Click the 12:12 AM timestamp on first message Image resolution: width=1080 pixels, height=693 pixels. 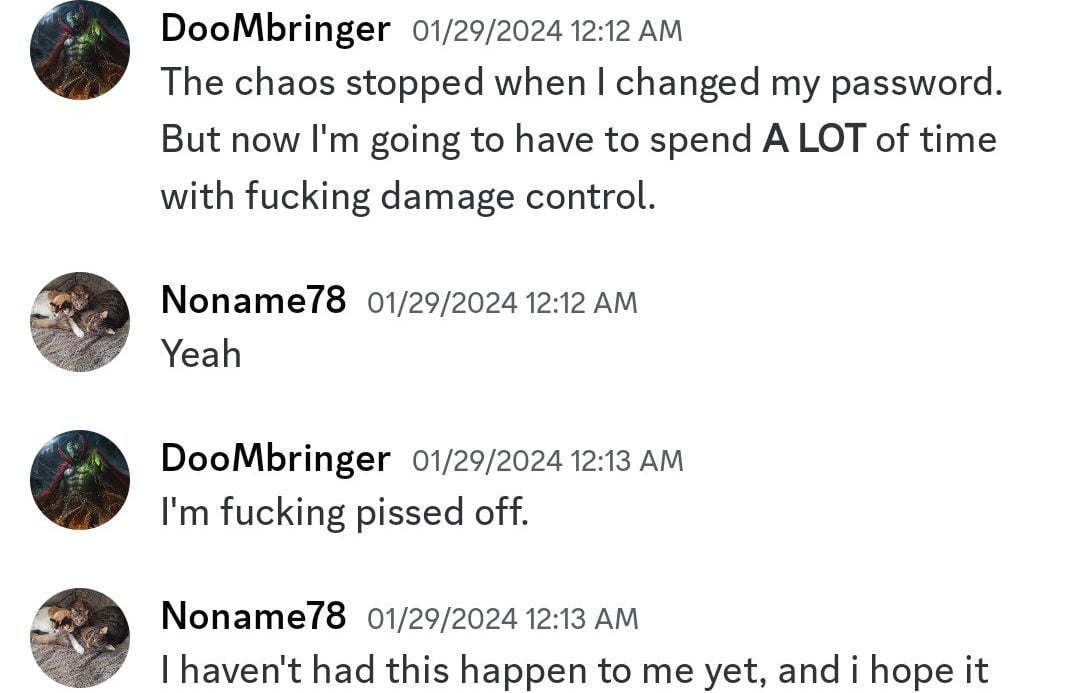pos(545,30)
